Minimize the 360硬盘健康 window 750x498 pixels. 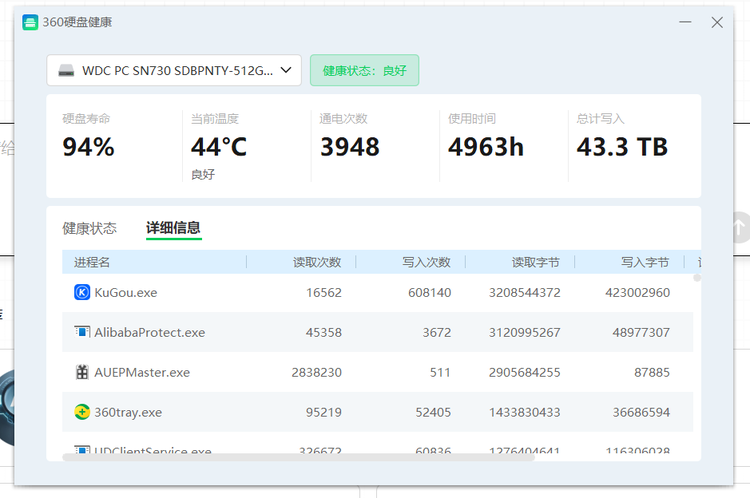684,22
